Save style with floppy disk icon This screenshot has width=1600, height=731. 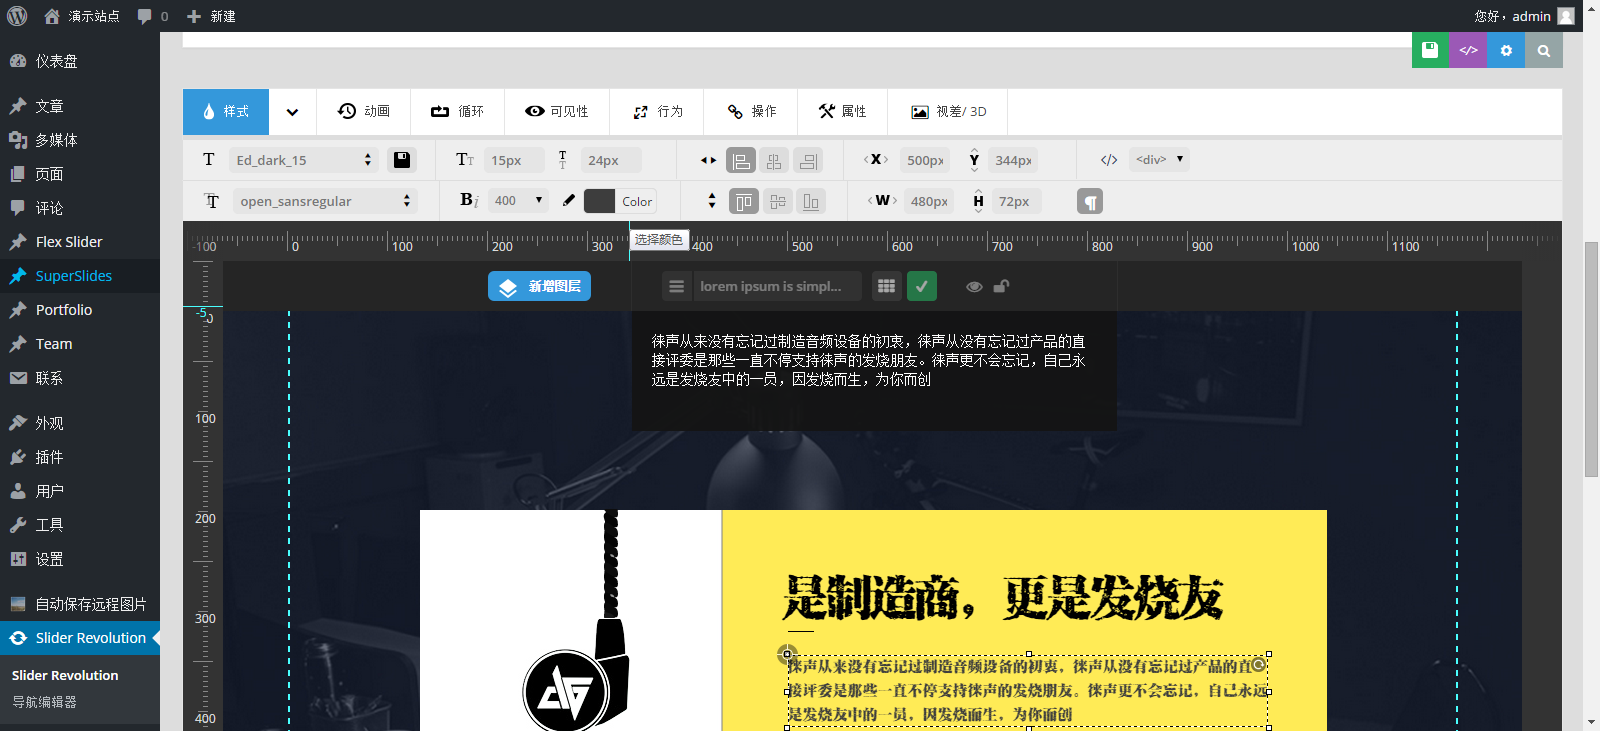point(401,160)
